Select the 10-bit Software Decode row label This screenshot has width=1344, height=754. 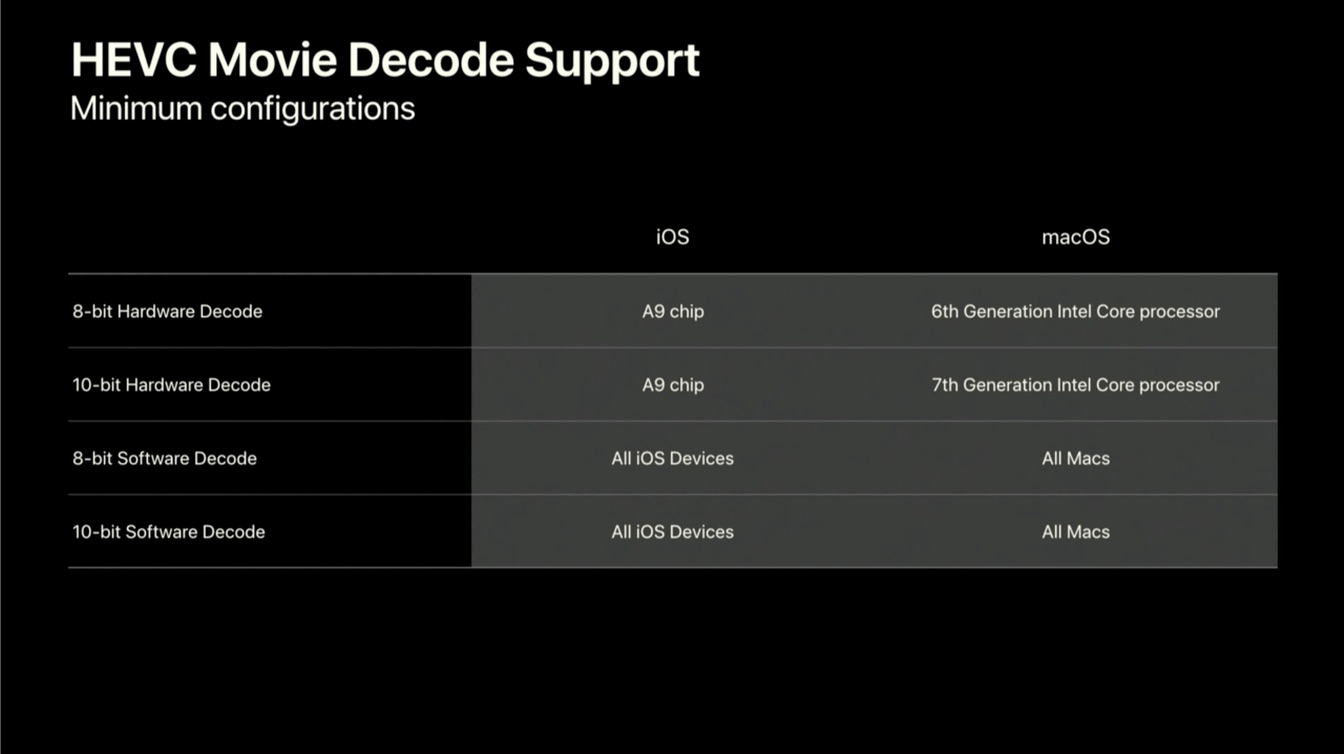click(x=168, y=532)
